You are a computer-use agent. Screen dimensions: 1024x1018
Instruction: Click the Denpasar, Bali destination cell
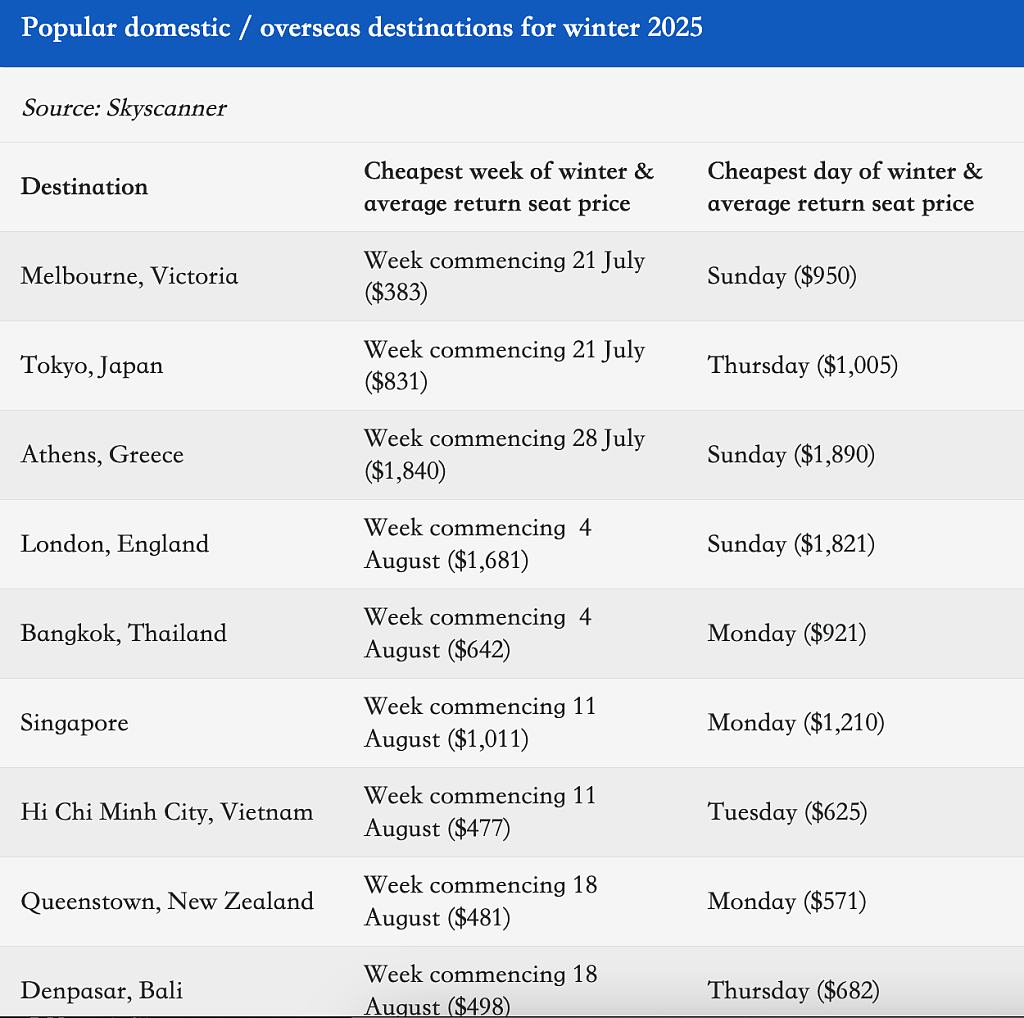[x=102, y=991]
